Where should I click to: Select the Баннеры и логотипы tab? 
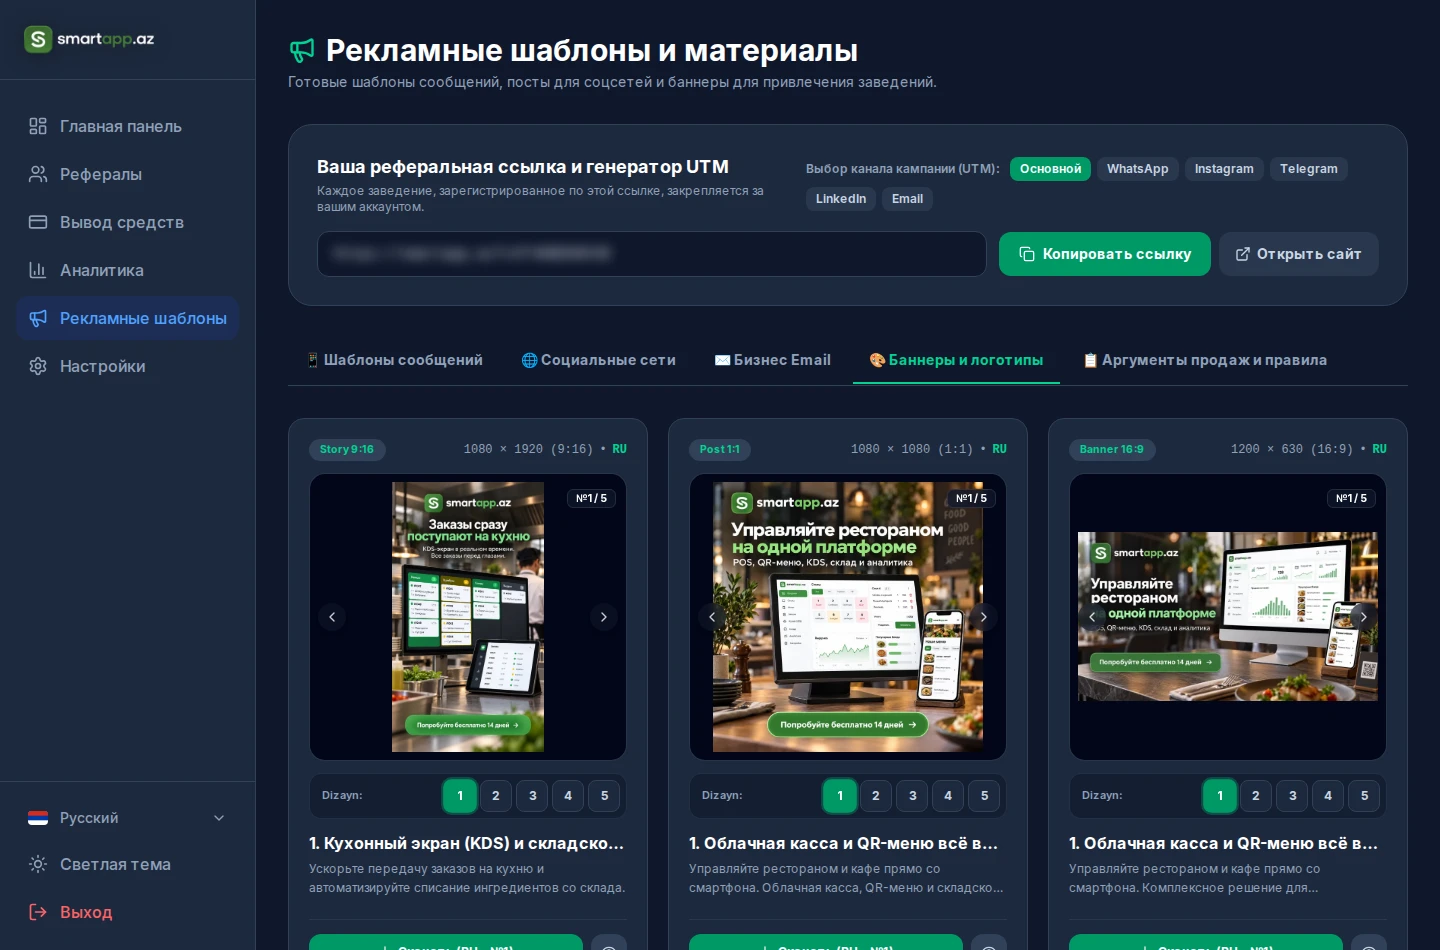click(x=956, y=360)
